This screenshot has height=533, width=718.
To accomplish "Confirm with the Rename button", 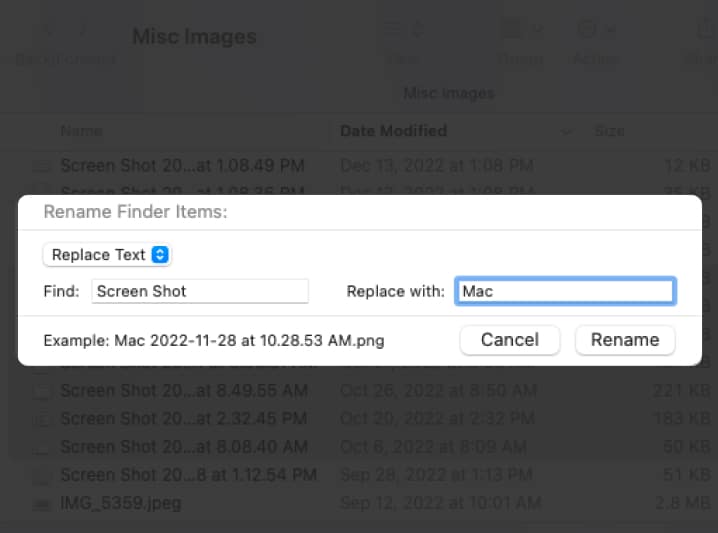I will 625,340.
